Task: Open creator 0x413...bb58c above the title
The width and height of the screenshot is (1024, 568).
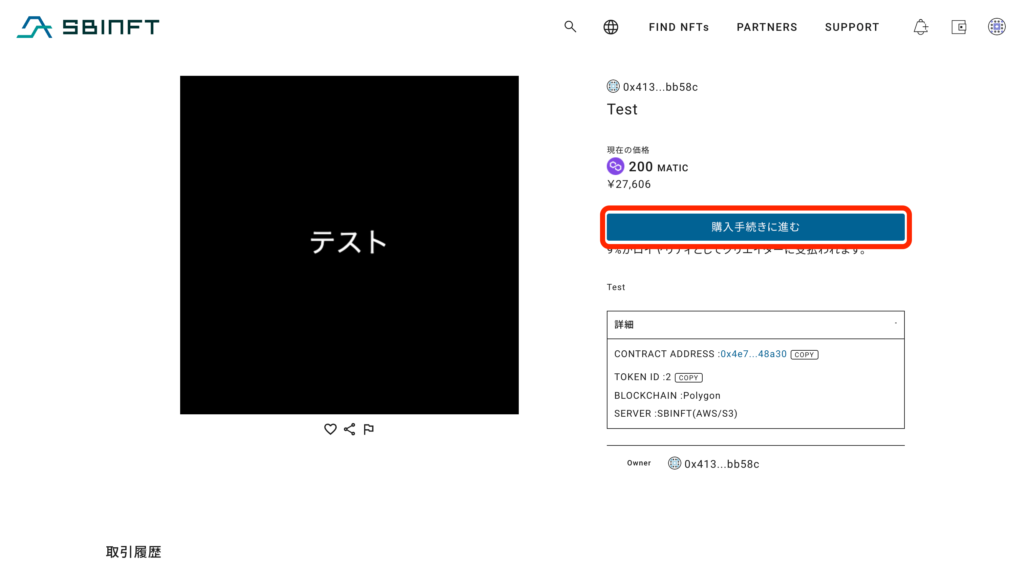Action: click(x=660, y=87)
